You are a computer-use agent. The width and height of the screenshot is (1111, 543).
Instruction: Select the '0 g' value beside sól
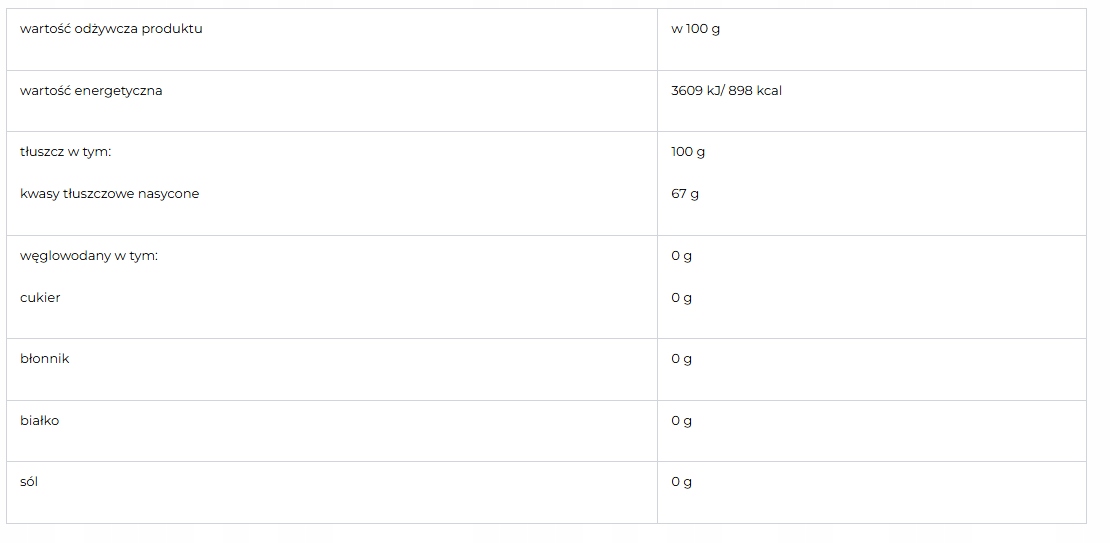tap(681, 482)
